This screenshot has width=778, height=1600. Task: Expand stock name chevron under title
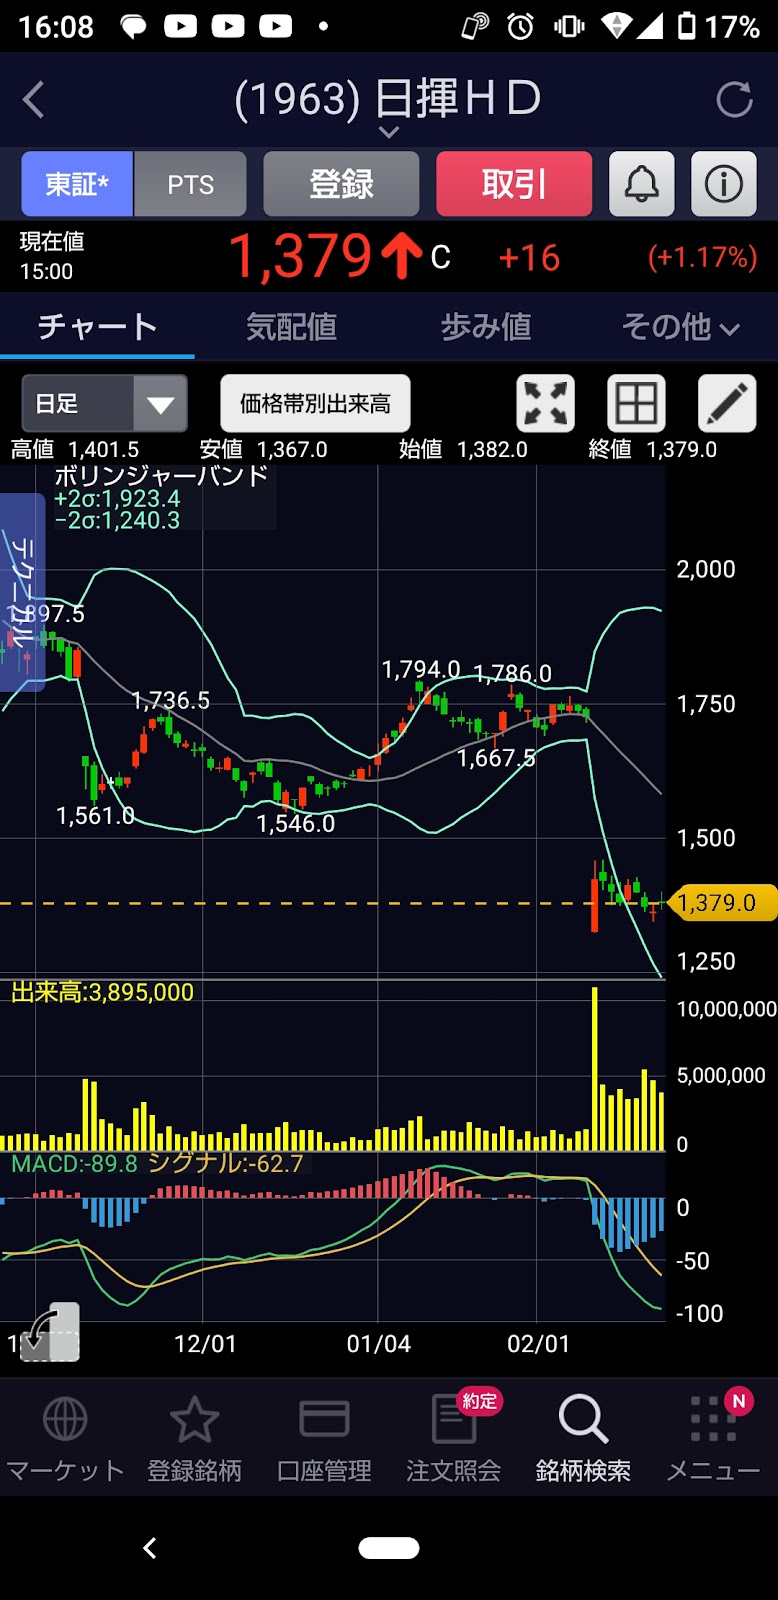[x=389, y=132]
